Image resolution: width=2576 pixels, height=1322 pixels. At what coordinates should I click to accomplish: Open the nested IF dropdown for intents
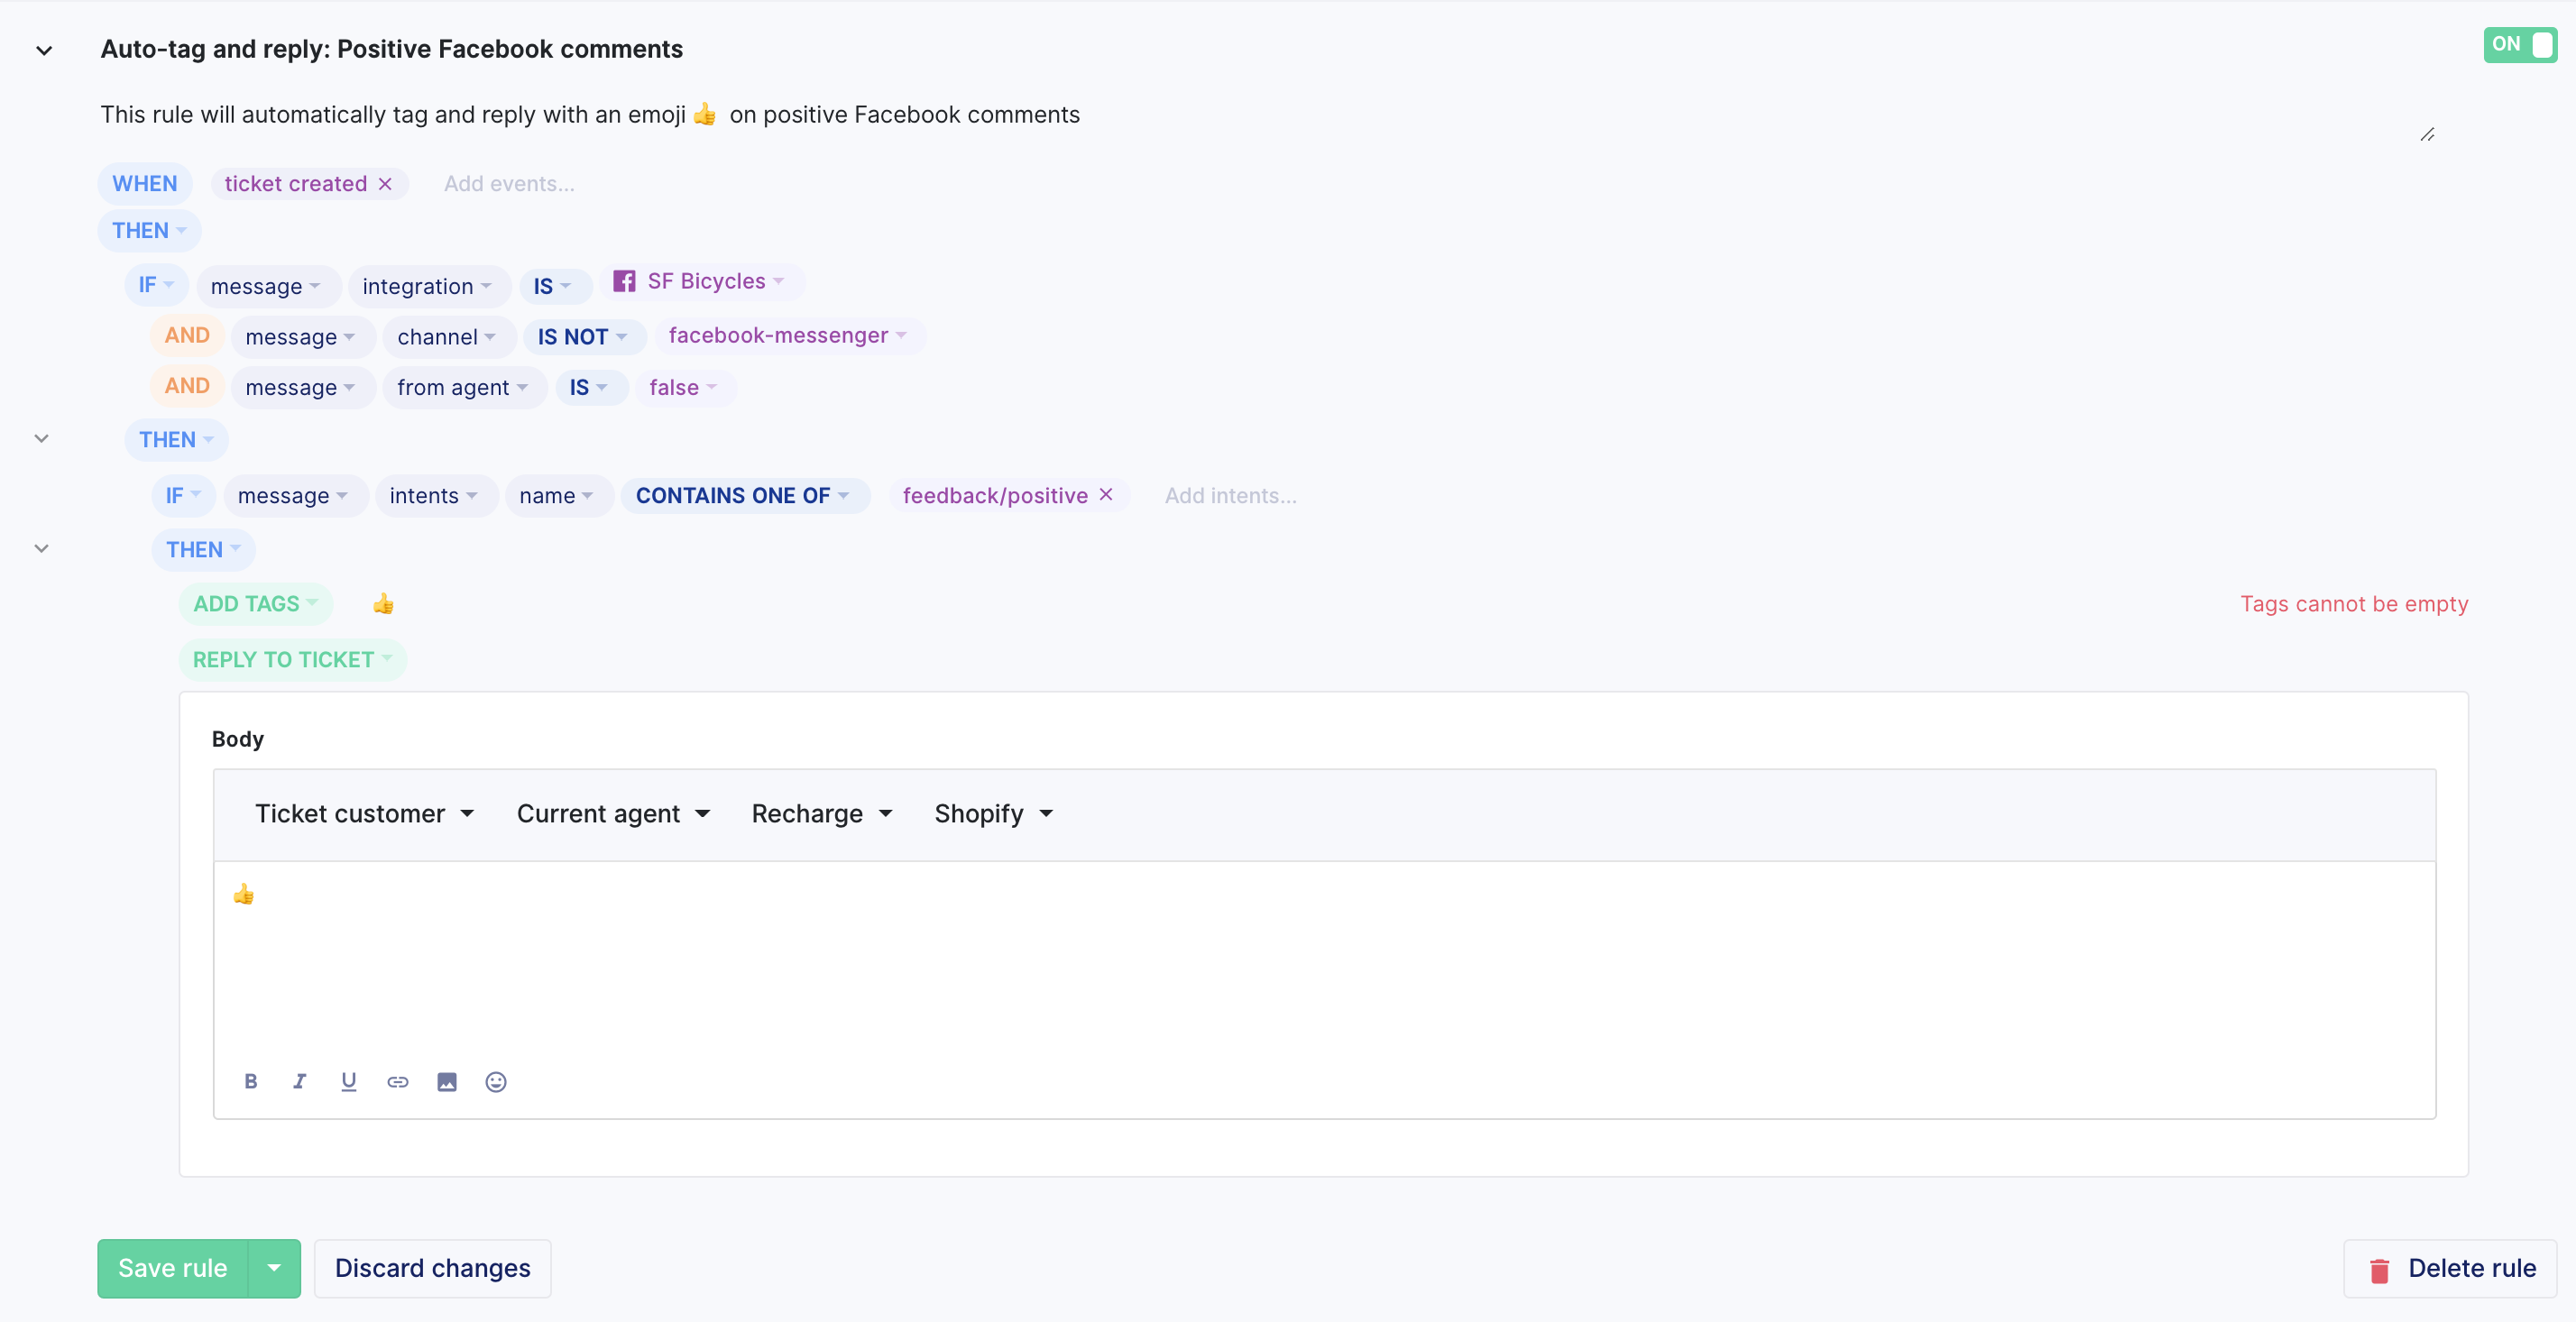coord(184,496)
